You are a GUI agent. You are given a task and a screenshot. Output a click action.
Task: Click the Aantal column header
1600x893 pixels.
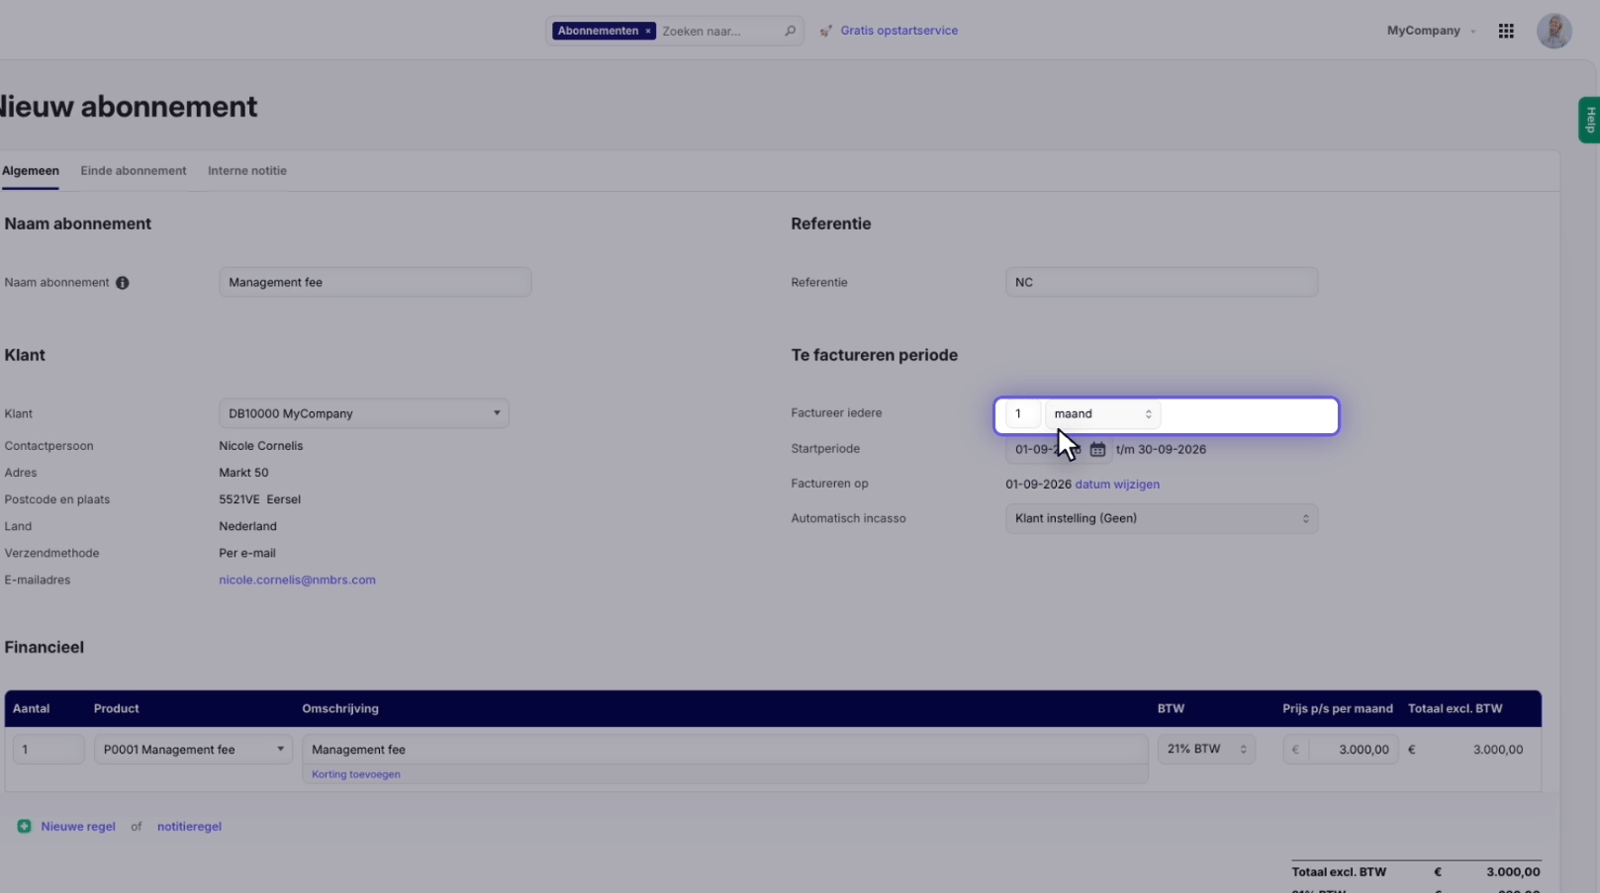31,708
